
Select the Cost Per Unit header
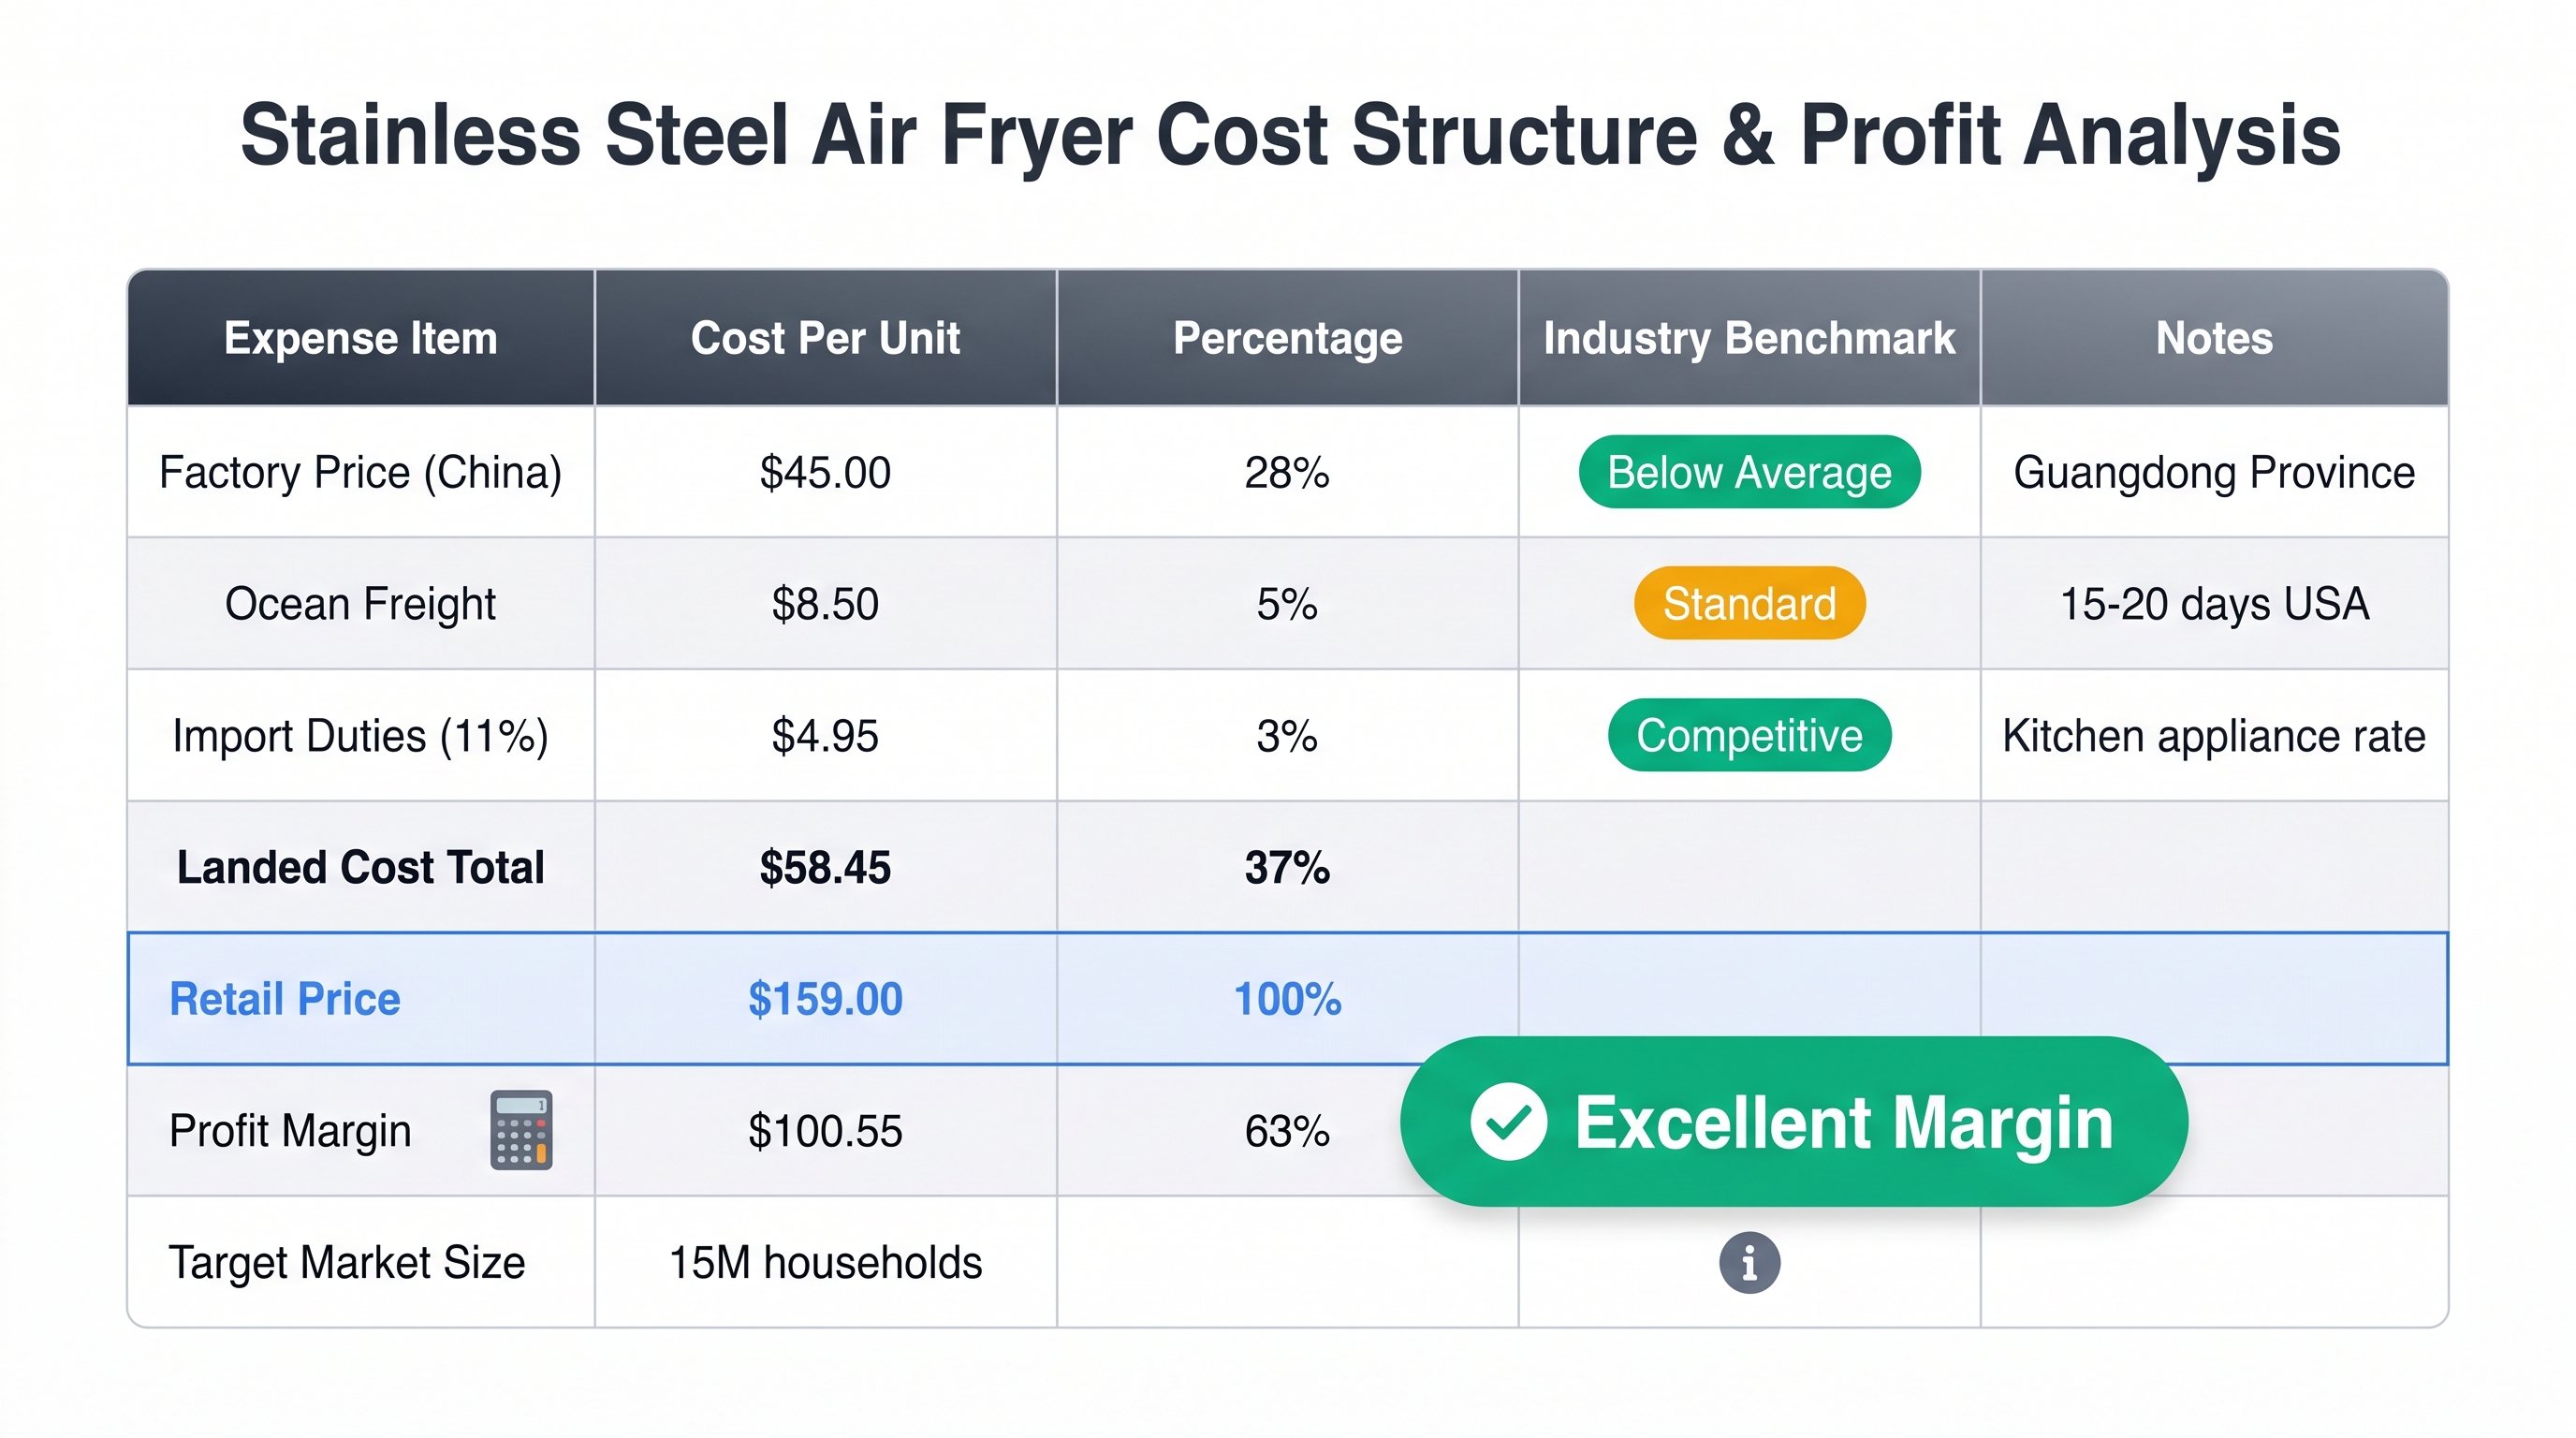point(825,338)
